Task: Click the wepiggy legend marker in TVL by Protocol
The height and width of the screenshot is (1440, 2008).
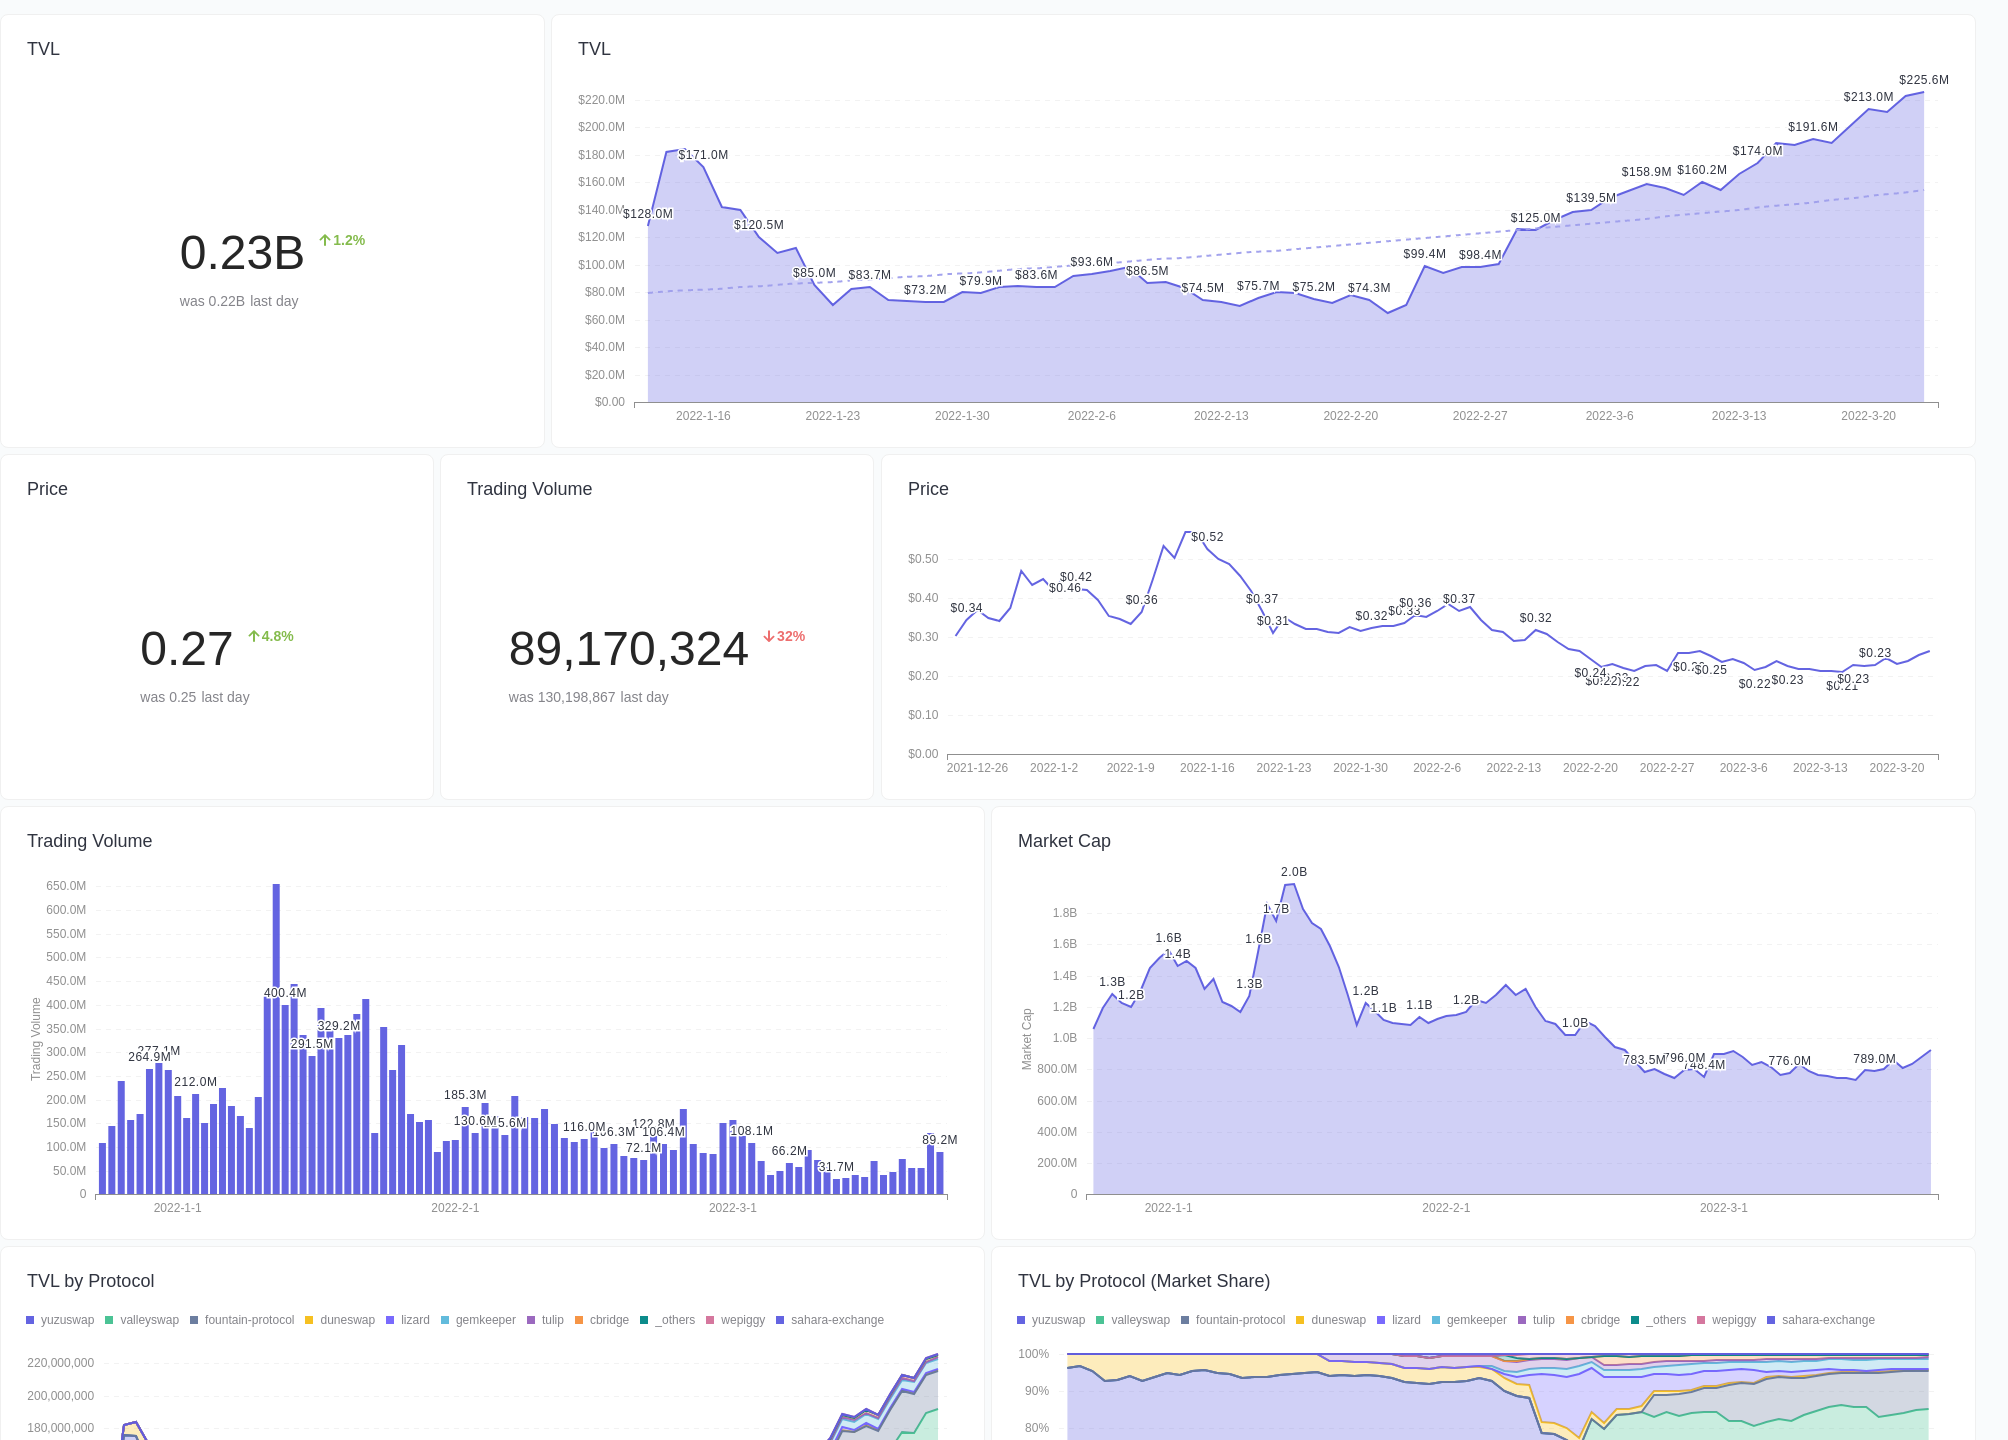Action: (712, 1320)
